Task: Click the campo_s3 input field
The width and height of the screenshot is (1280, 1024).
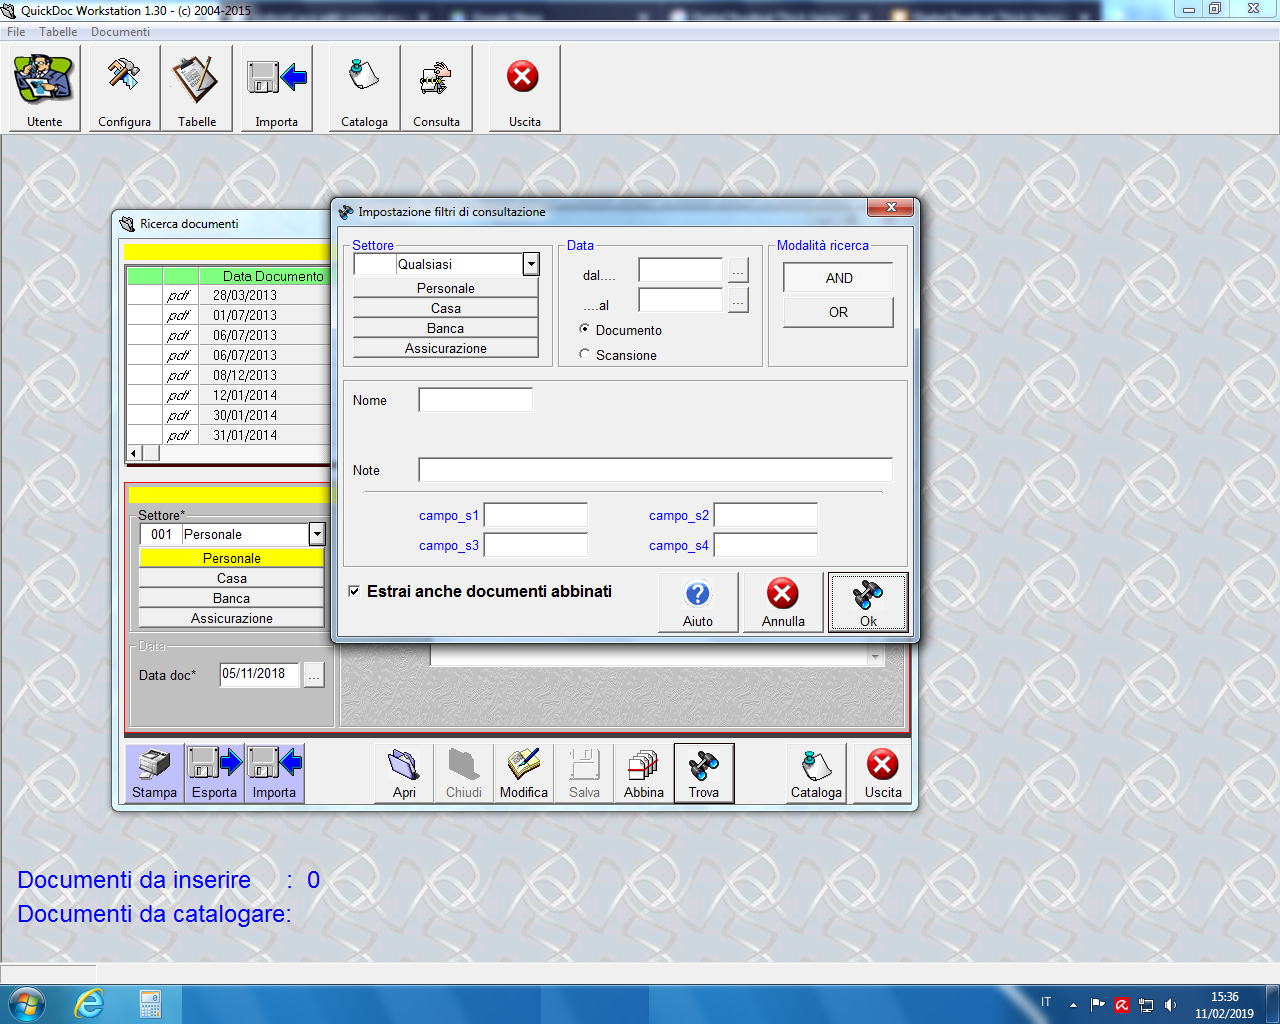Action: tap(535, 545)
